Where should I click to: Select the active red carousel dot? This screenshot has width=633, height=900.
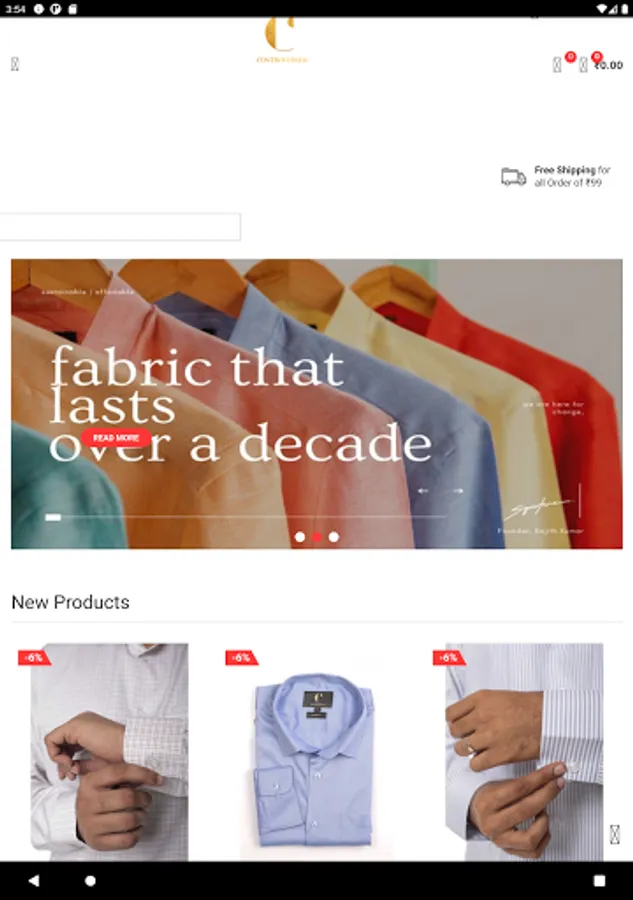317,537
